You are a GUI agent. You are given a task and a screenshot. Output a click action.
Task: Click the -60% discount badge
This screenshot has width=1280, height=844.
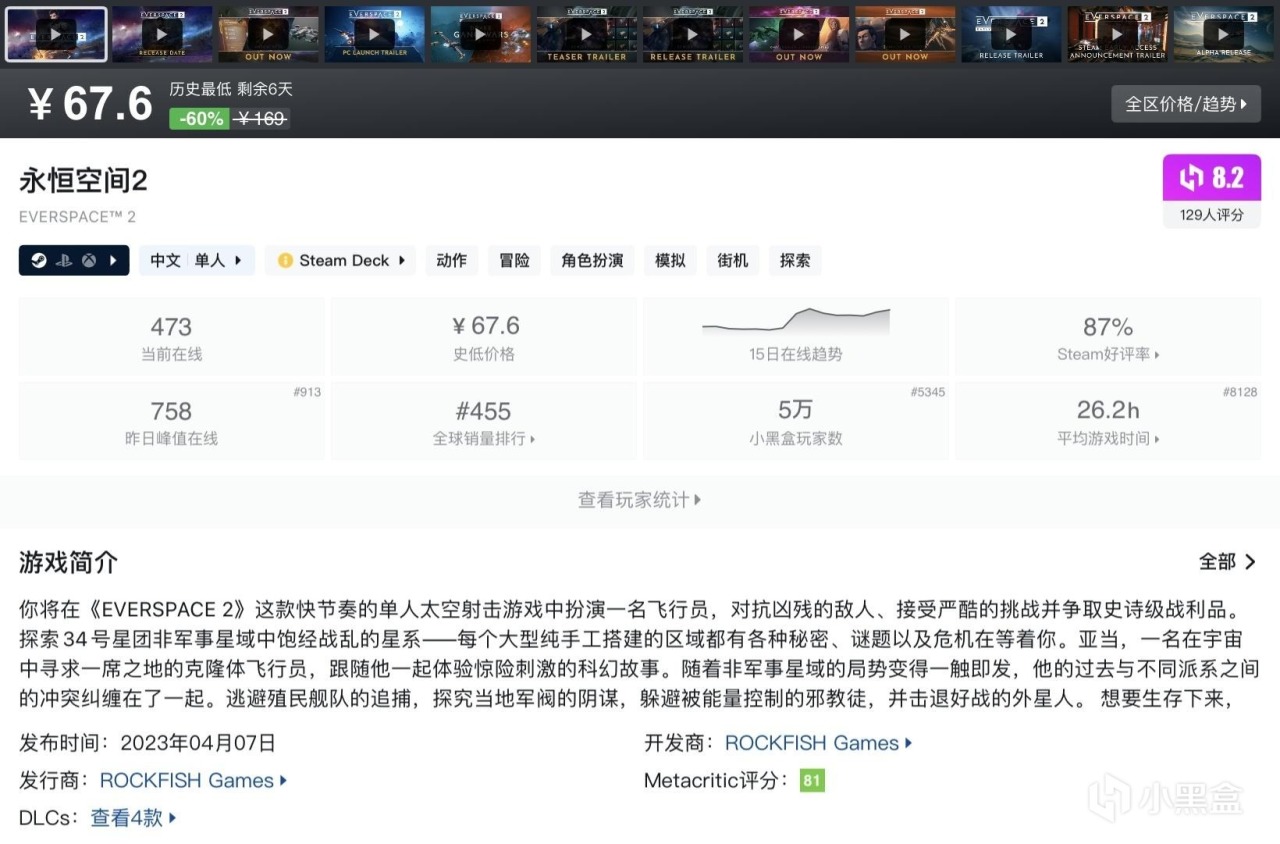[x=200, y=118]
